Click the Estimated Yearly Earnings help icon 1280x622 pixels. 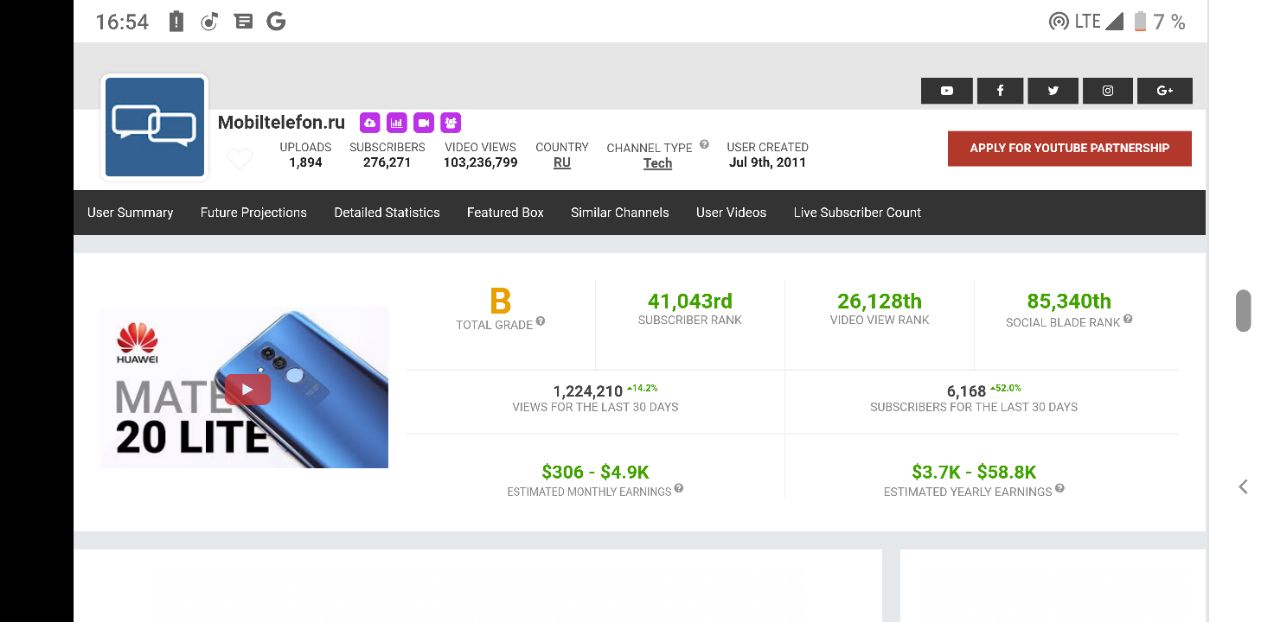click(1060, 489)
